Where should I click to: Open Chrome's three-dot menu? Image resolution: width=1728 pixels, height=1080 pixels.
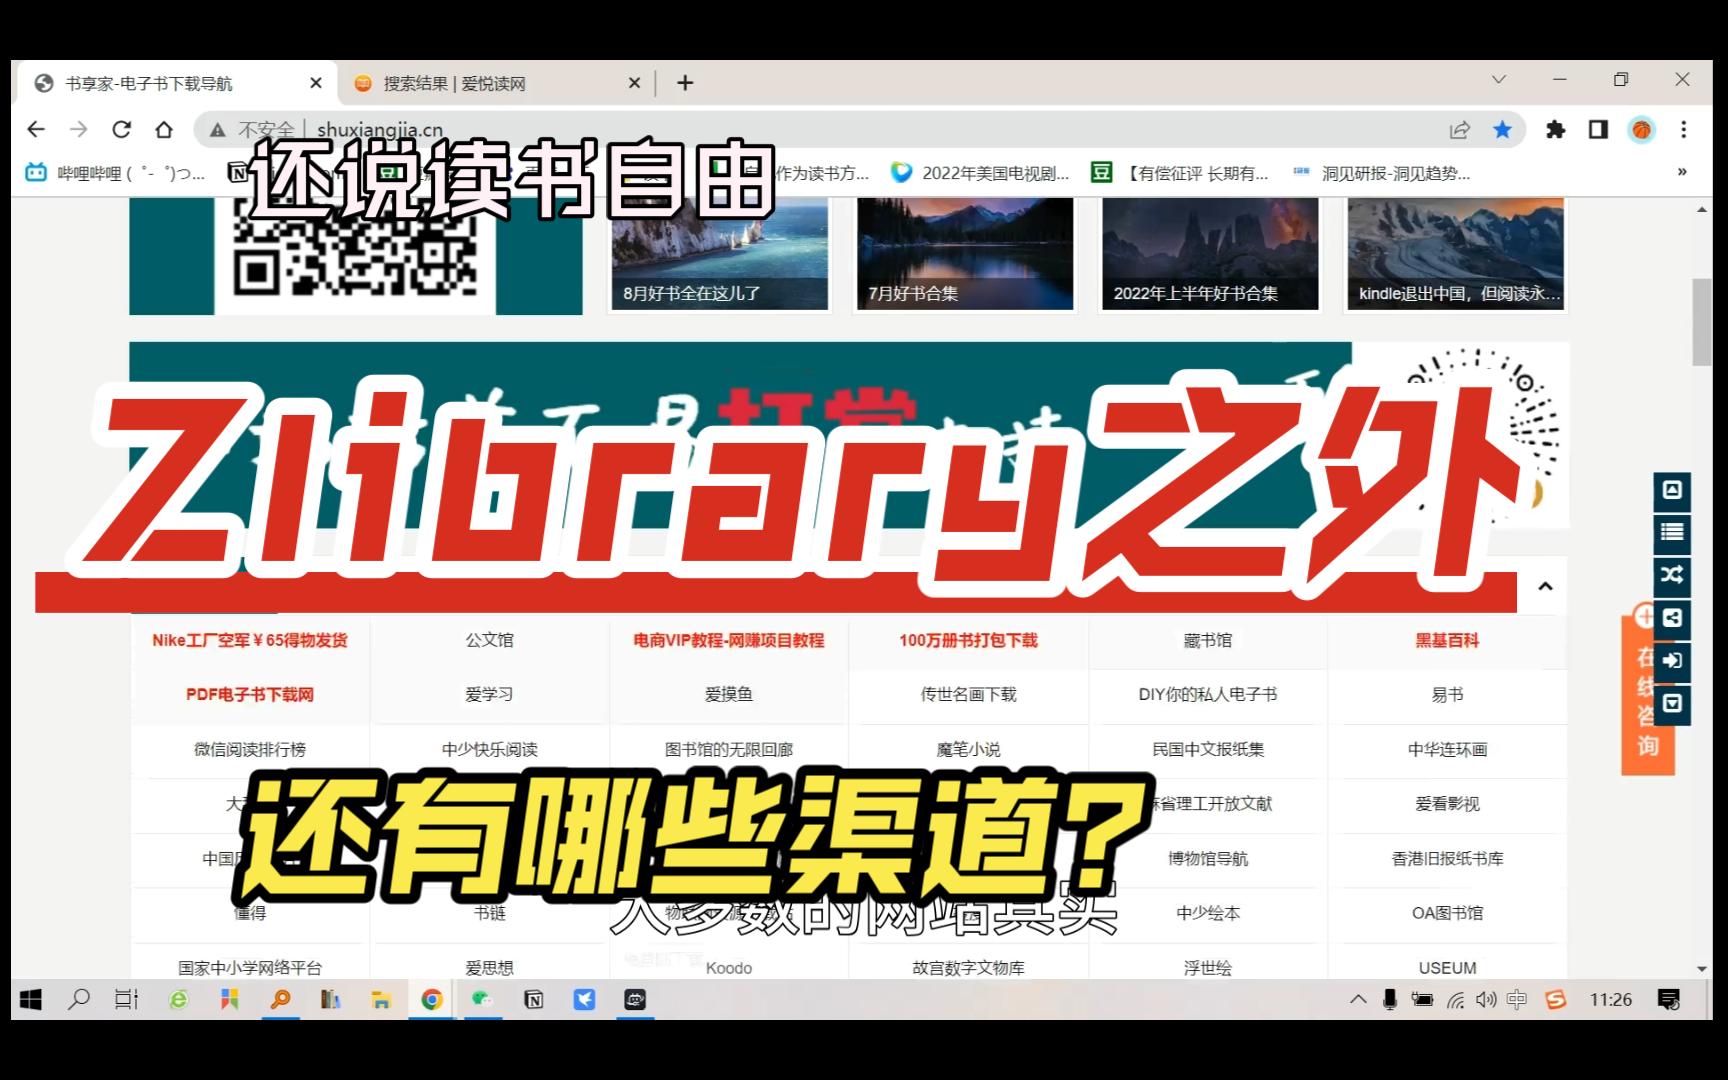(x=1684, y=129)
